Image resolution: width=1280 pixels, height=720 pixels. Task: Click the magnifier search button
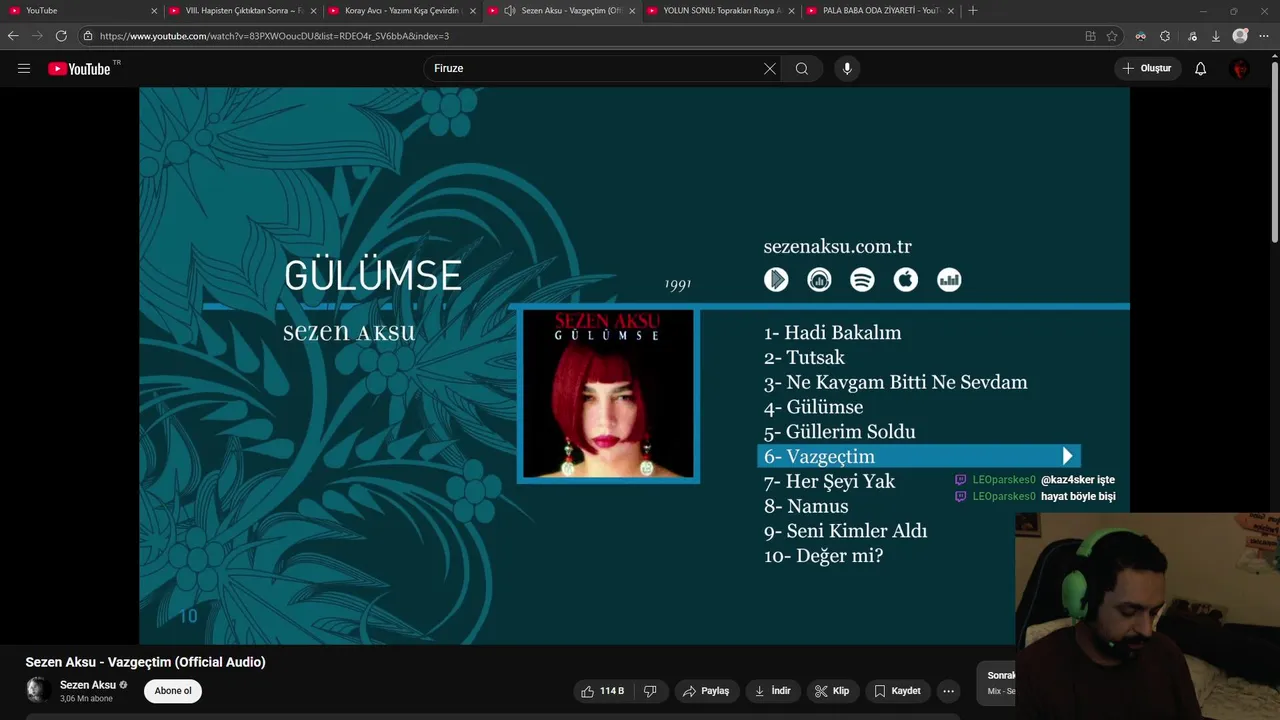[802, 68]
